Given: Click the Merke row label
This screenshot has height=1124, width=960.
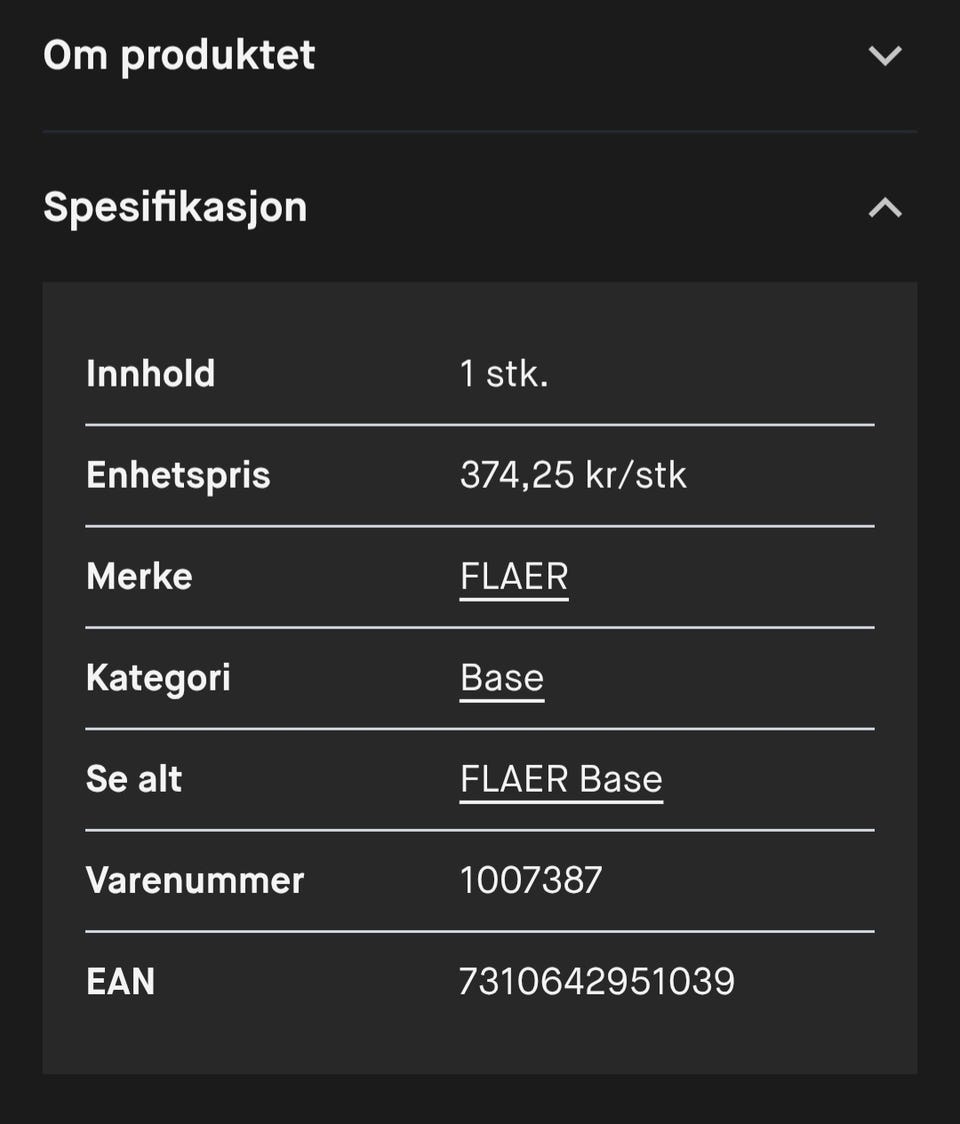Looking at the screenshot, I should (139, 576).
